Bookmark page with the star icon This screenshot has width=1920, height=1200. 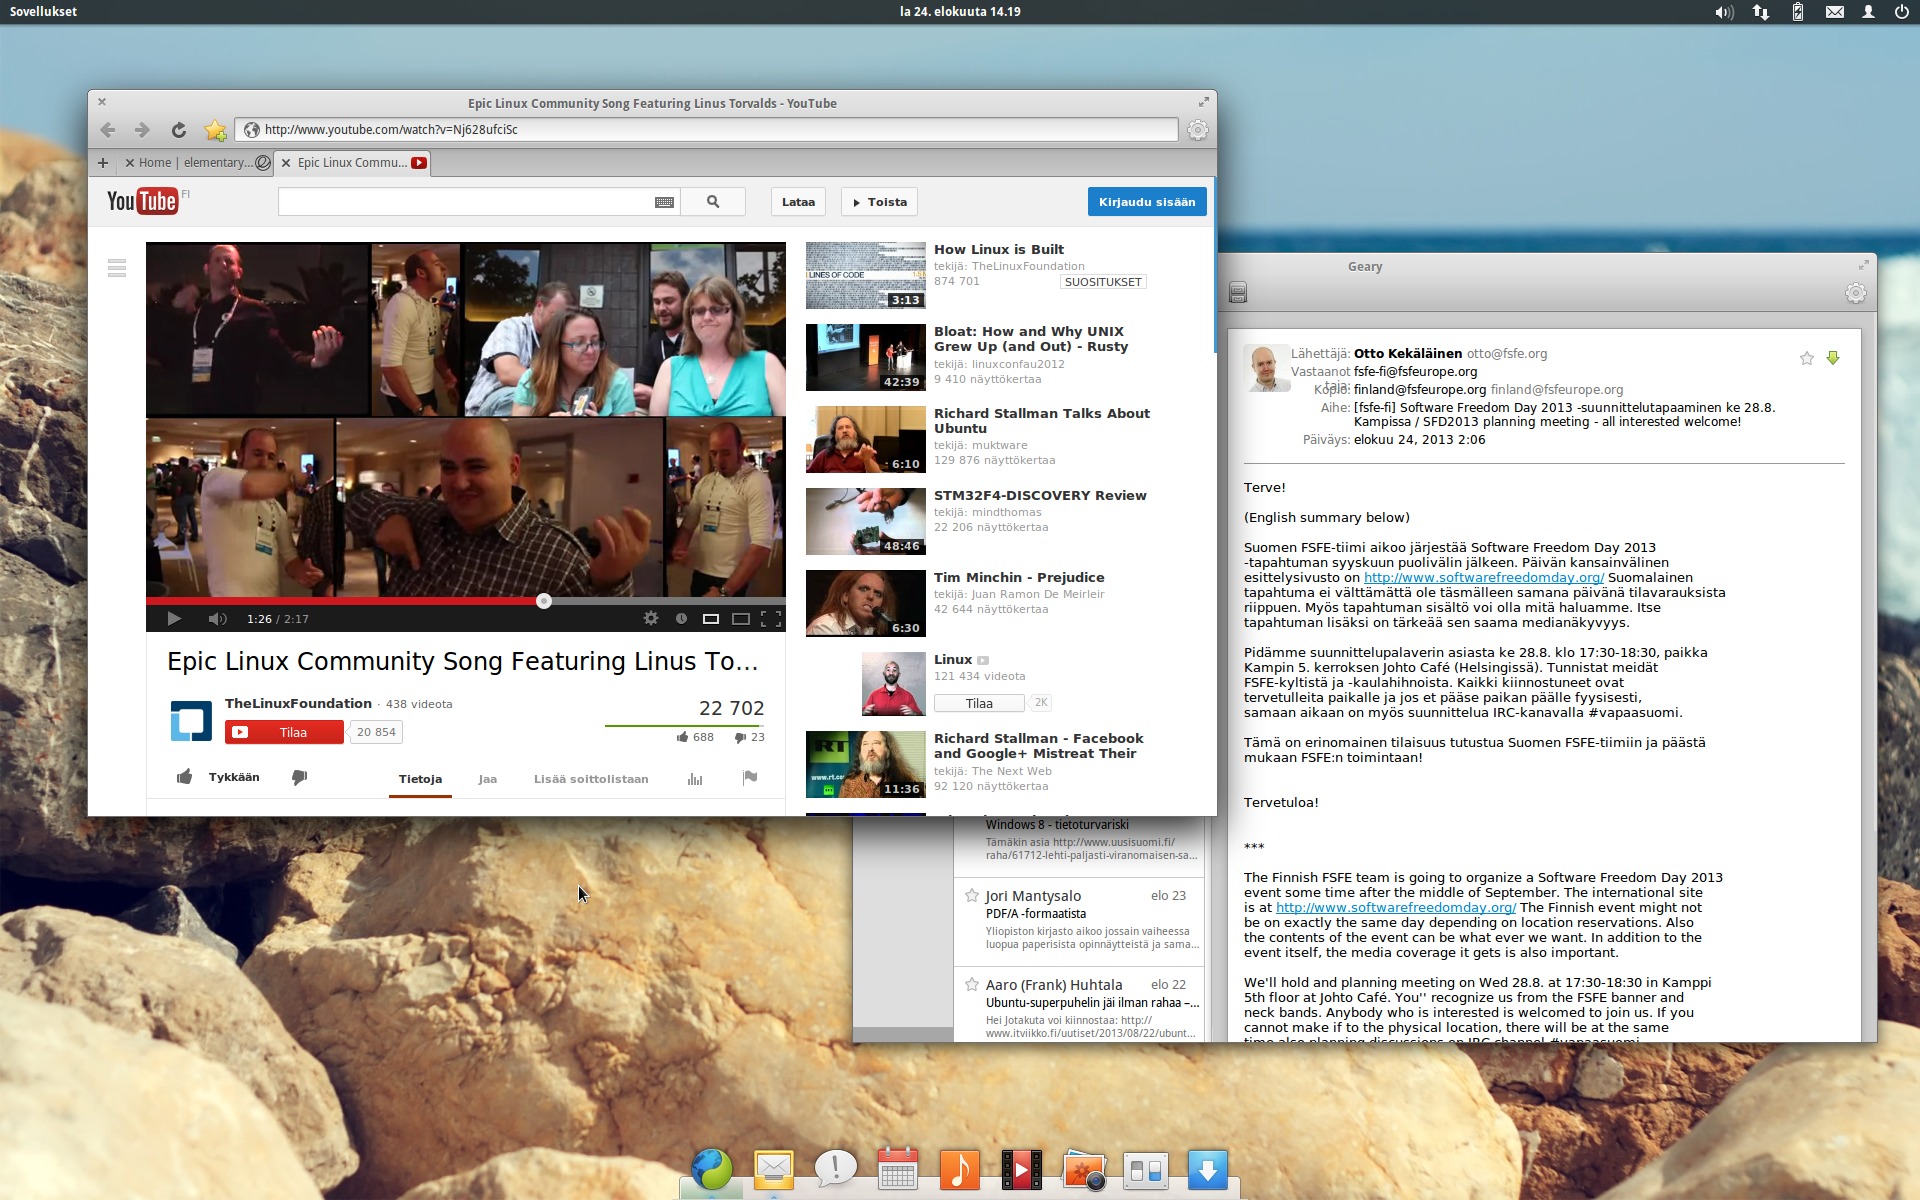[215, 130]
